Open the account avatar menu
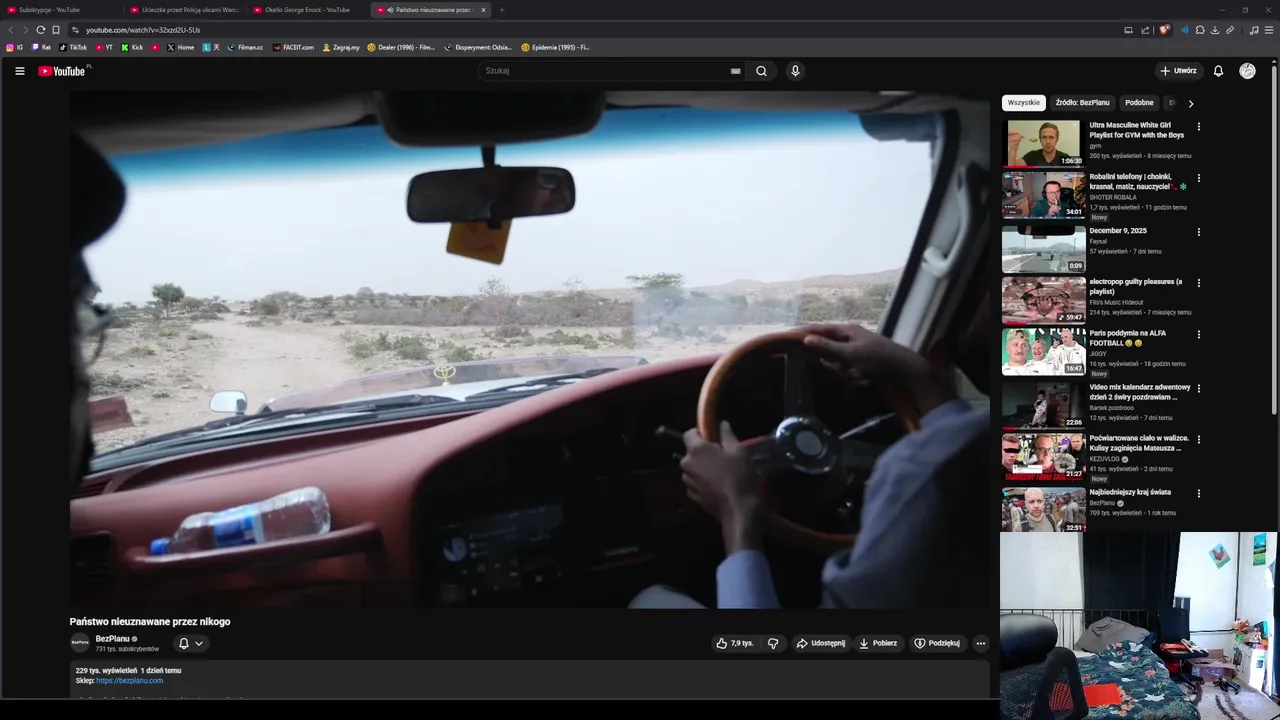 [x=1247, y=71]
